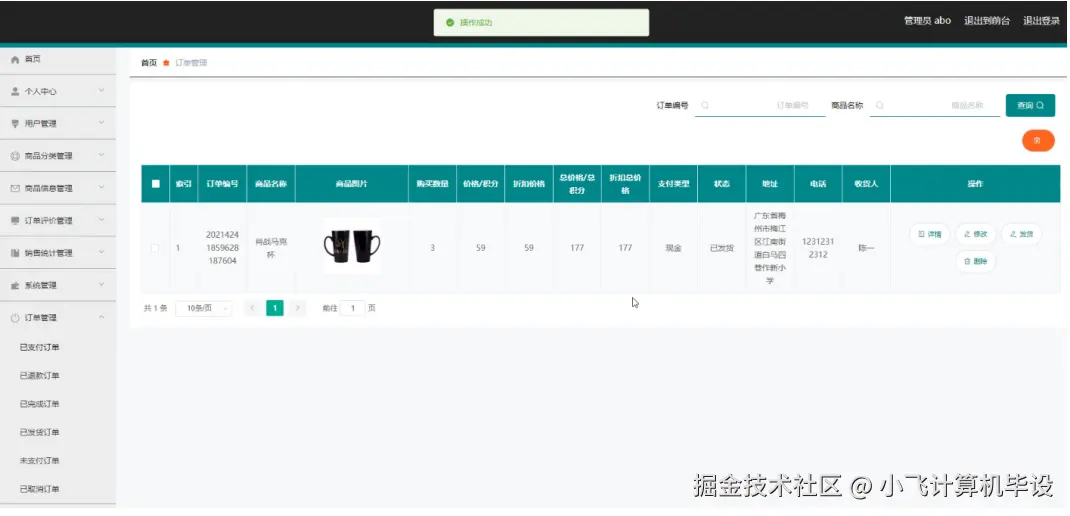Open 已发货订单 submenu item
1070x516 pixels.
(40, 433)
